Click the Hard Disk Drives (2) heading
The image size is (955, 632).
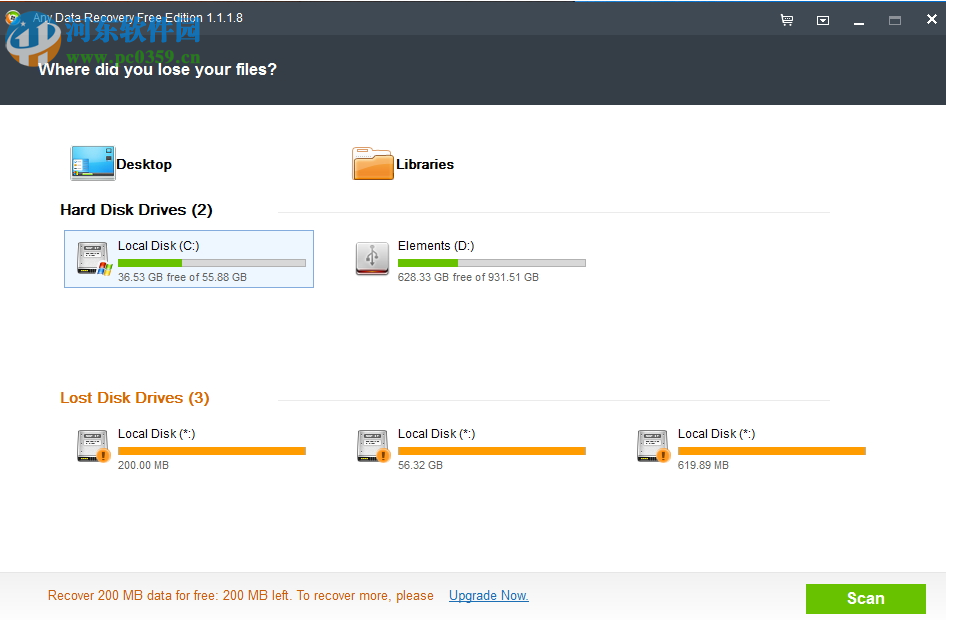[x=136, y=210]
